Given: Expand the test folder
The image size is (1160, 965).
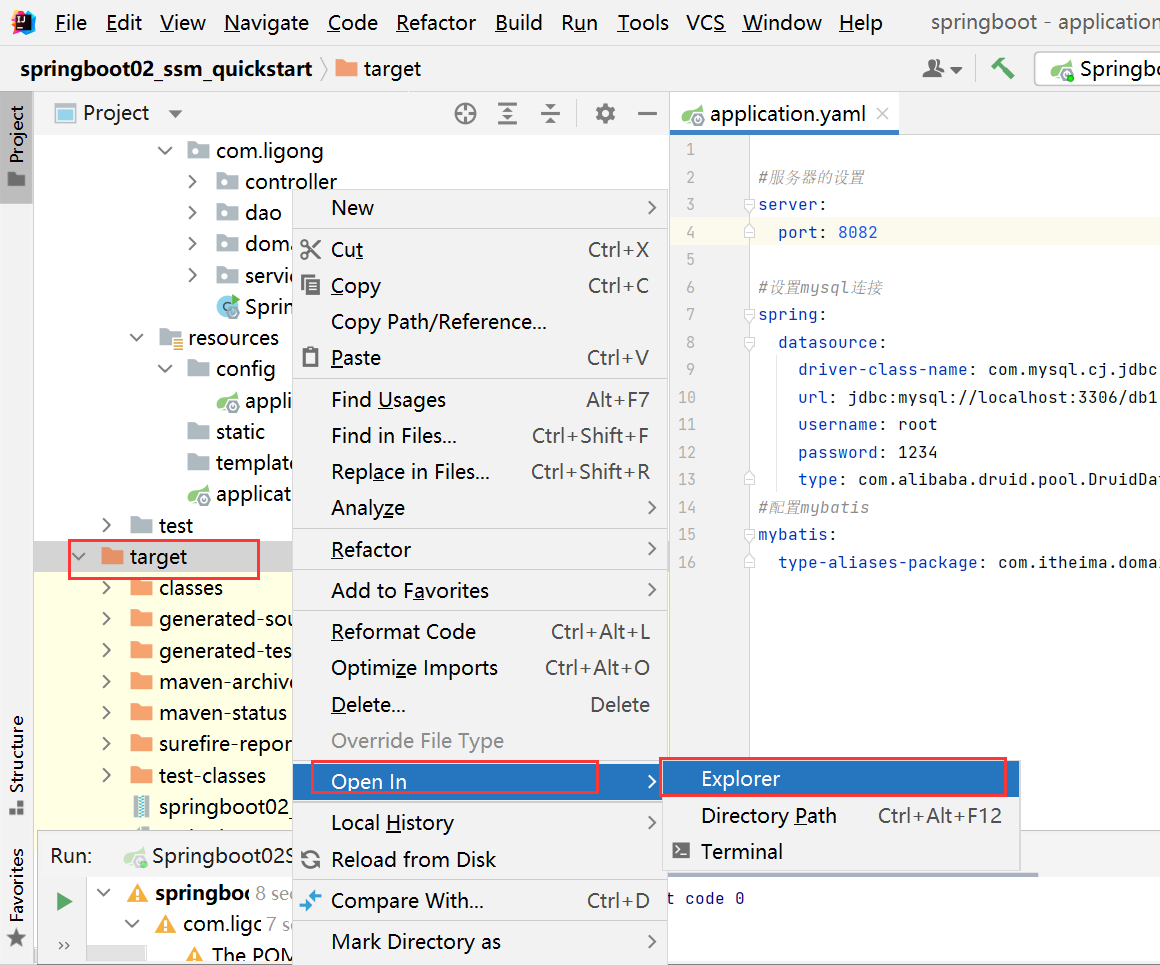Looking at the screenshot, I should point(107,525).
